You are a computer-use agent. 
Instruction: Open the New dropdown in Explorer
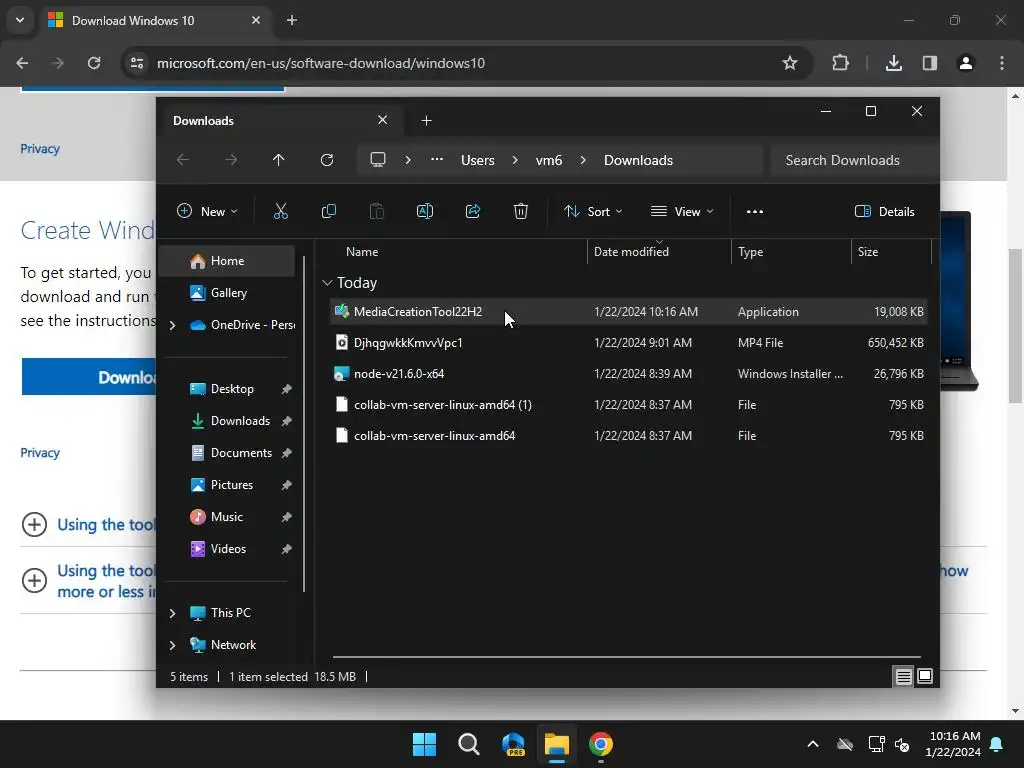click(x=207, y=212)
